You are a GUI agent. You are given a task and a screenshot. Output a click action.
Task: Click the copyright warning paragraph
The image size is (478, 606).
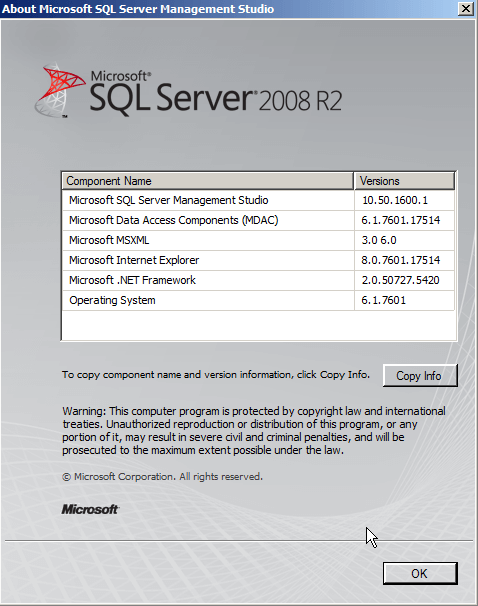(254, 431)
